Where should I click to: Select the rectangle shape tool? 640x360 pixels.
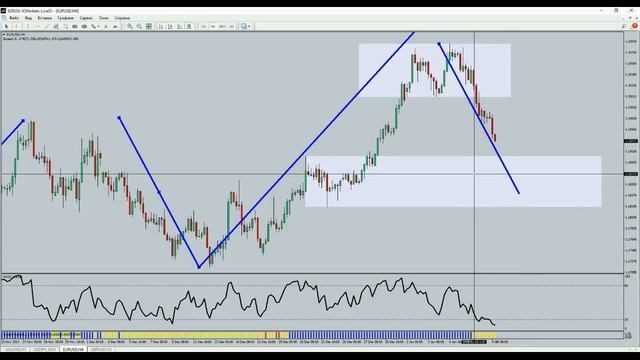(x=75, y=27)
